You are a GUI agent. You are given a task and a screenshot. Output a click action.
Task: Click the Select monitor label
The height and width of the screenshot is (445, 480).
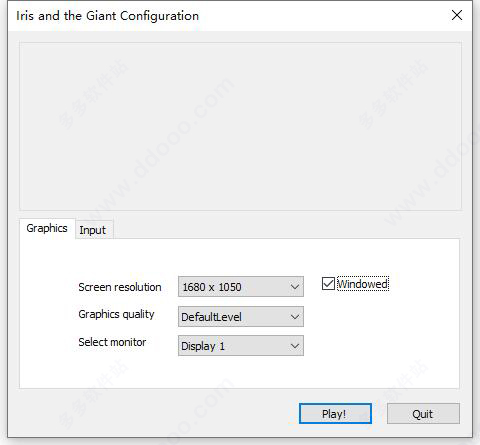tap(112, 342)
